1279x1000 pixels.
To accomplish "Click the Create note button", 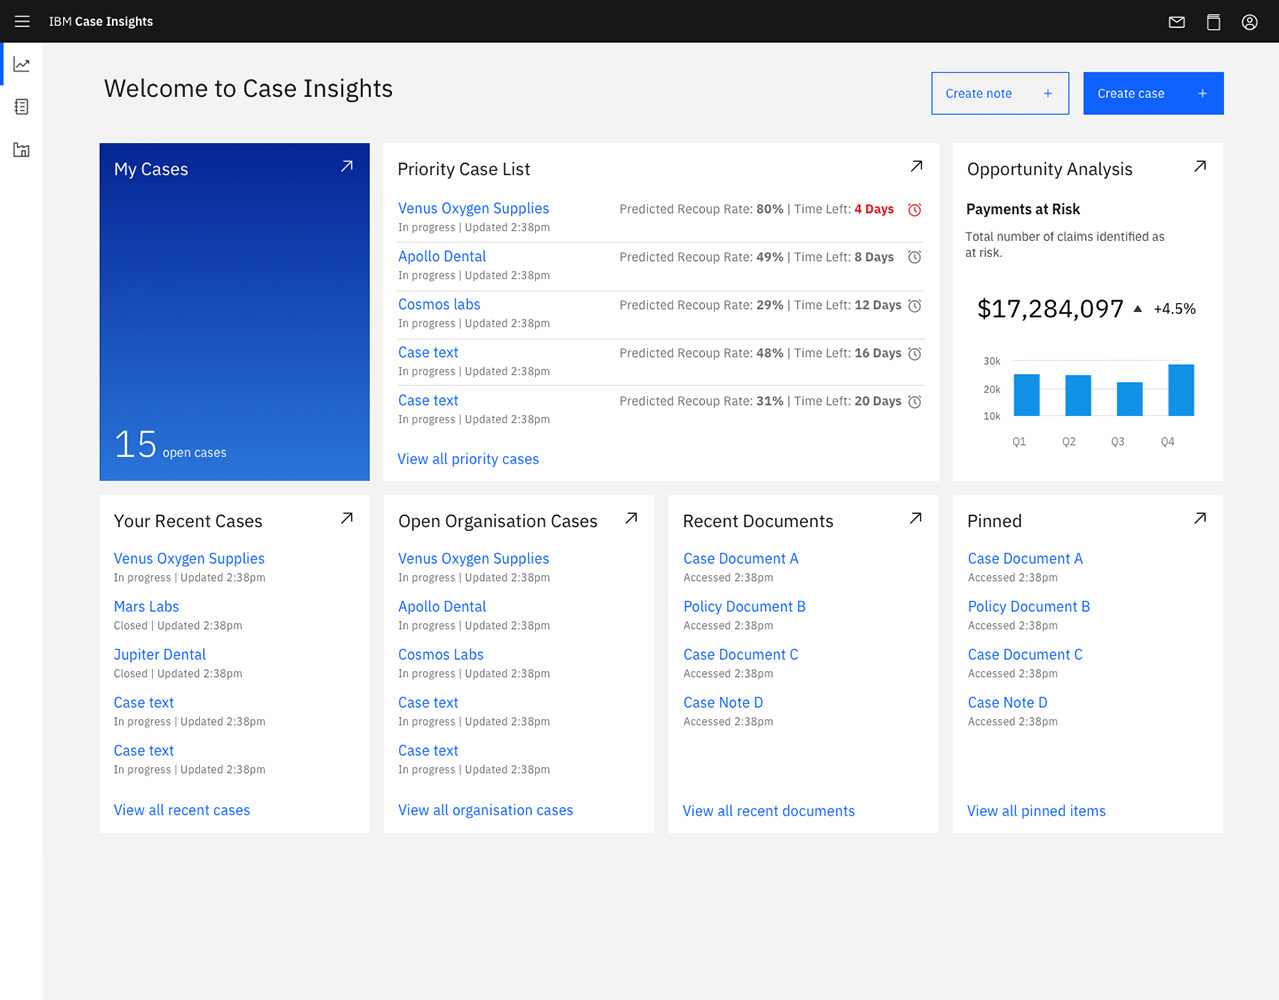I will [1000, 93].
